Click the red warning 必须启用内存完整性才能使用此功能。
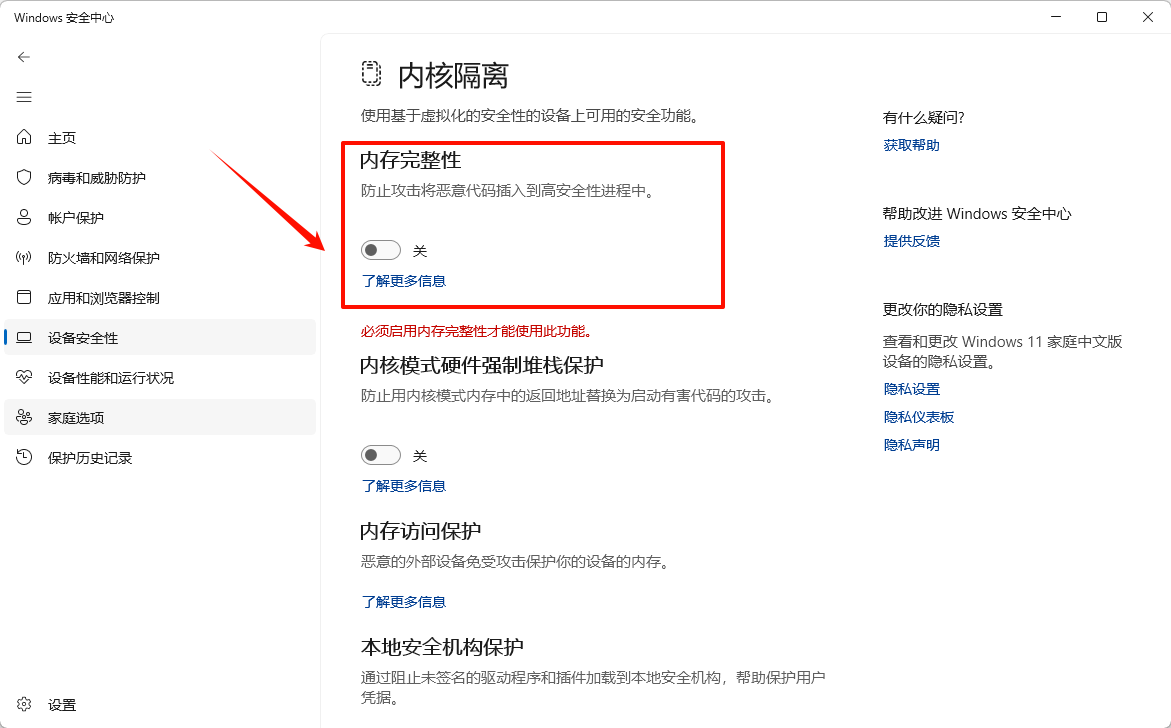This screenshot has width=1171, height=728. tap(476, 331)
